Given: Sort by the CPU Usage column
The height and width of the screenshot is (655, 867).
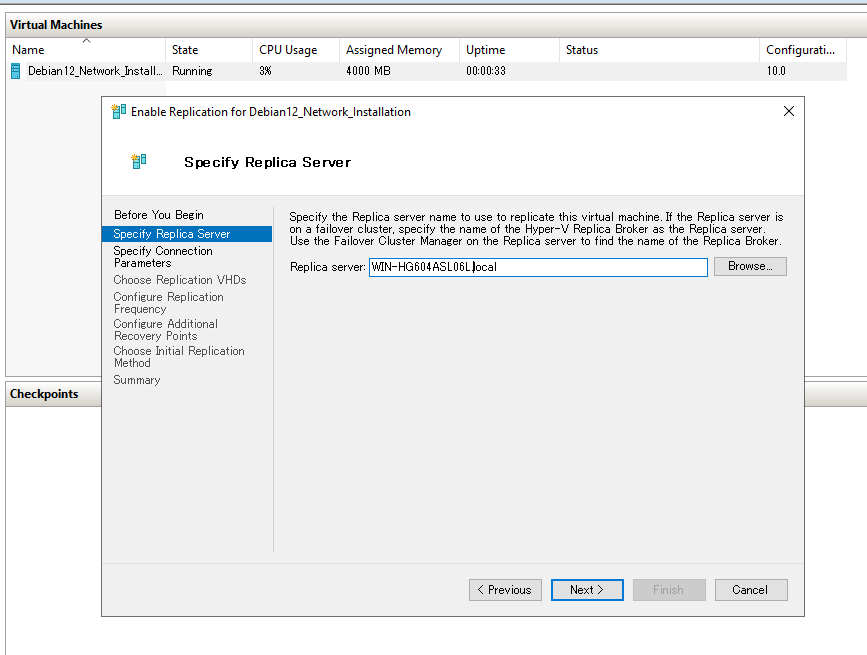Looking at the screenshot, I should tap(295, 50).
